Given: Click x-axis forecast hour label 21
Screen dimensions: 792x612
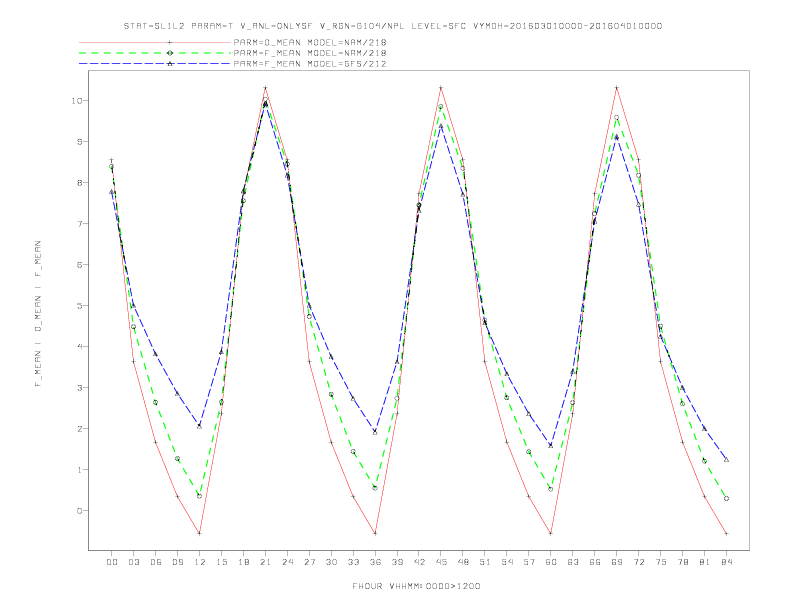Looking at the screenshot, I should pyautogui.click(x=265, y=562).
